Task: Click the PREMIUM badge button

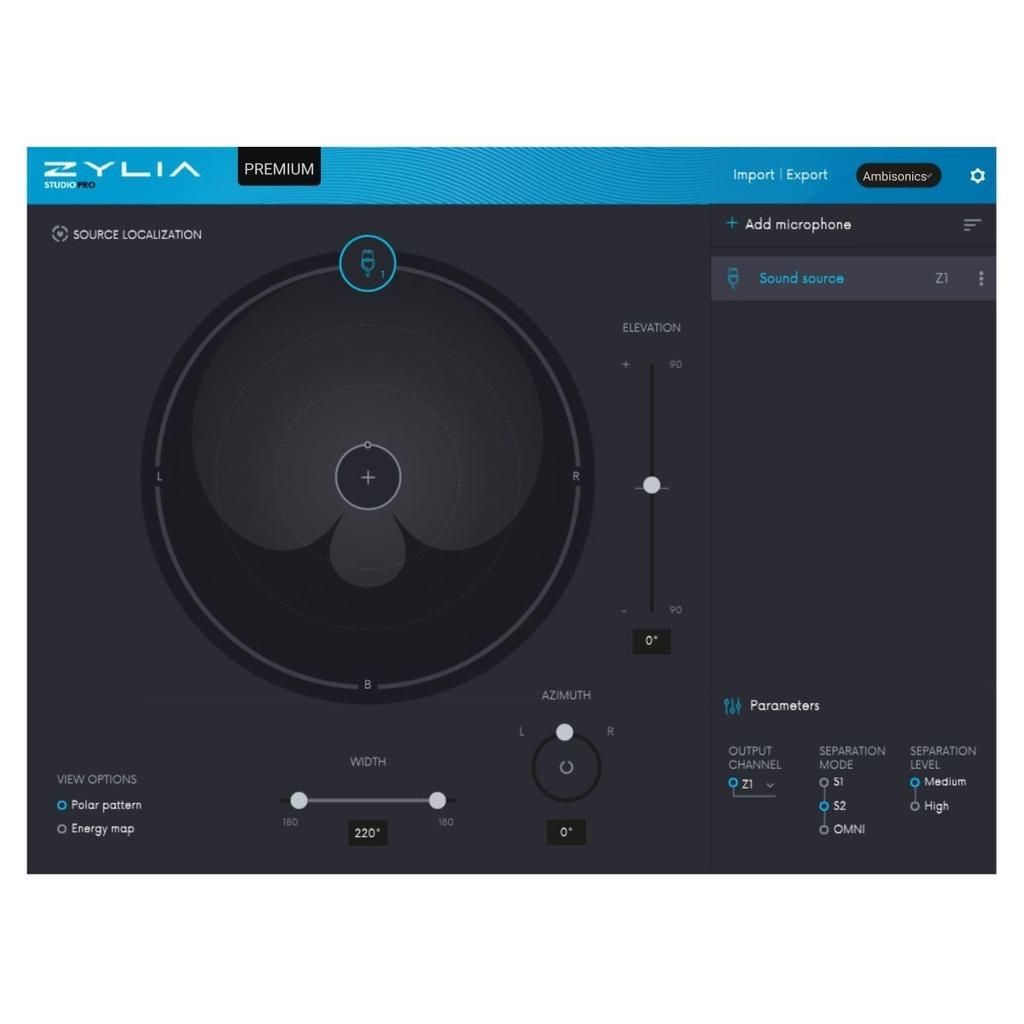Action: click(279, 169)
